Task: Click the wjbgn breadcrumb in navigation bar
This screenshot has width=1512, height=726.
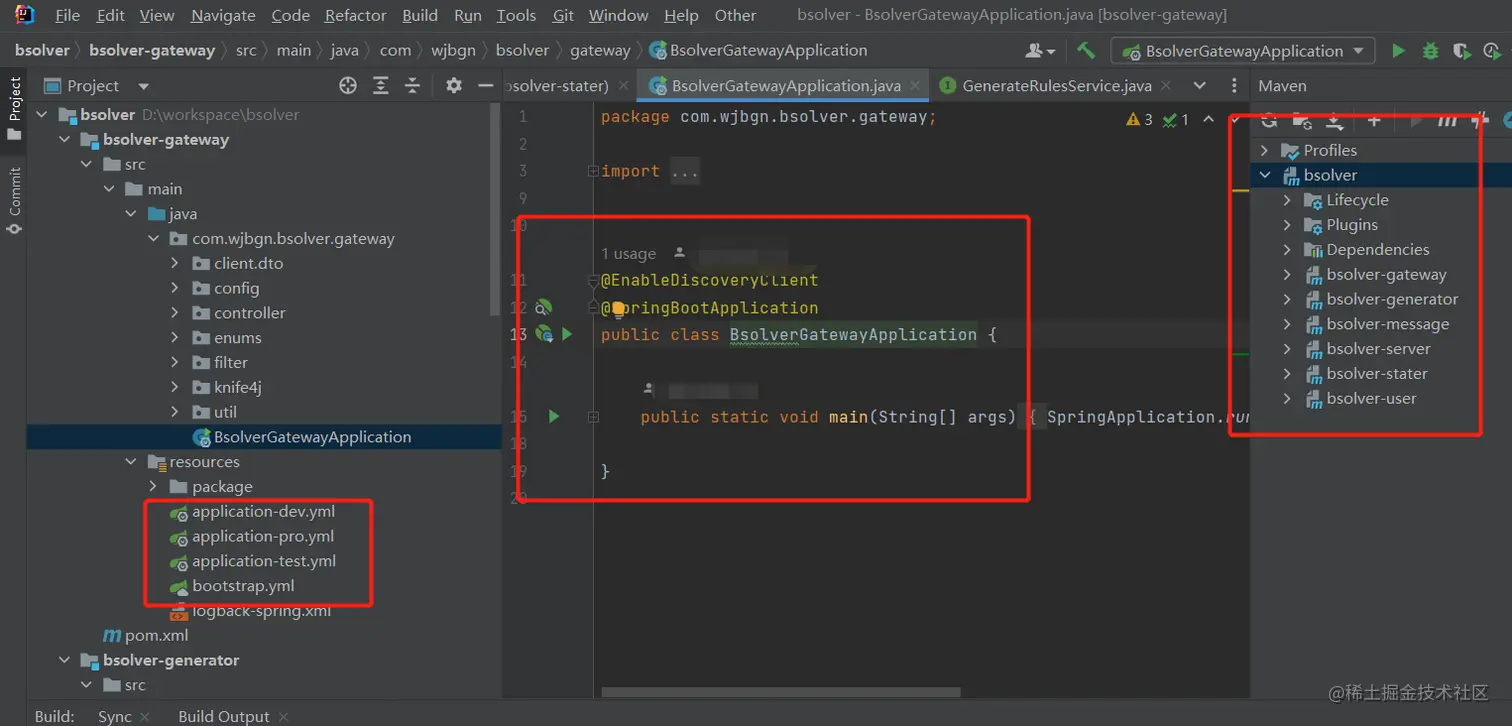Action: [453, 50]
